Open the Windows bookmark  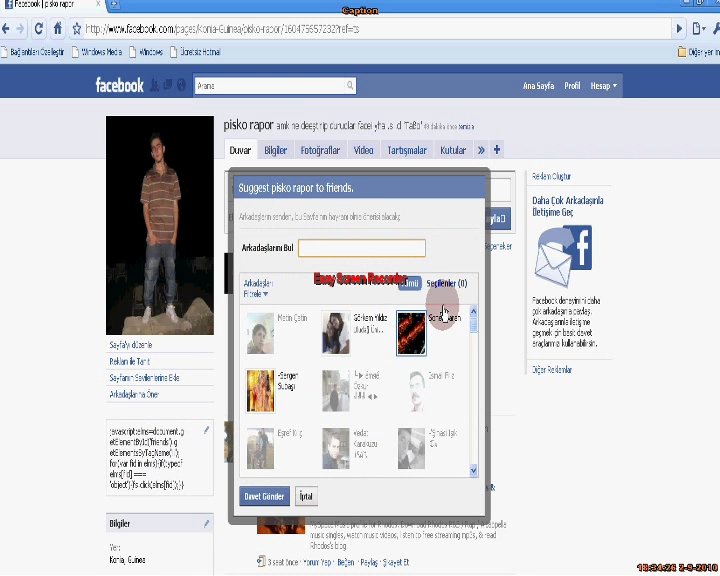pos(146,52)
